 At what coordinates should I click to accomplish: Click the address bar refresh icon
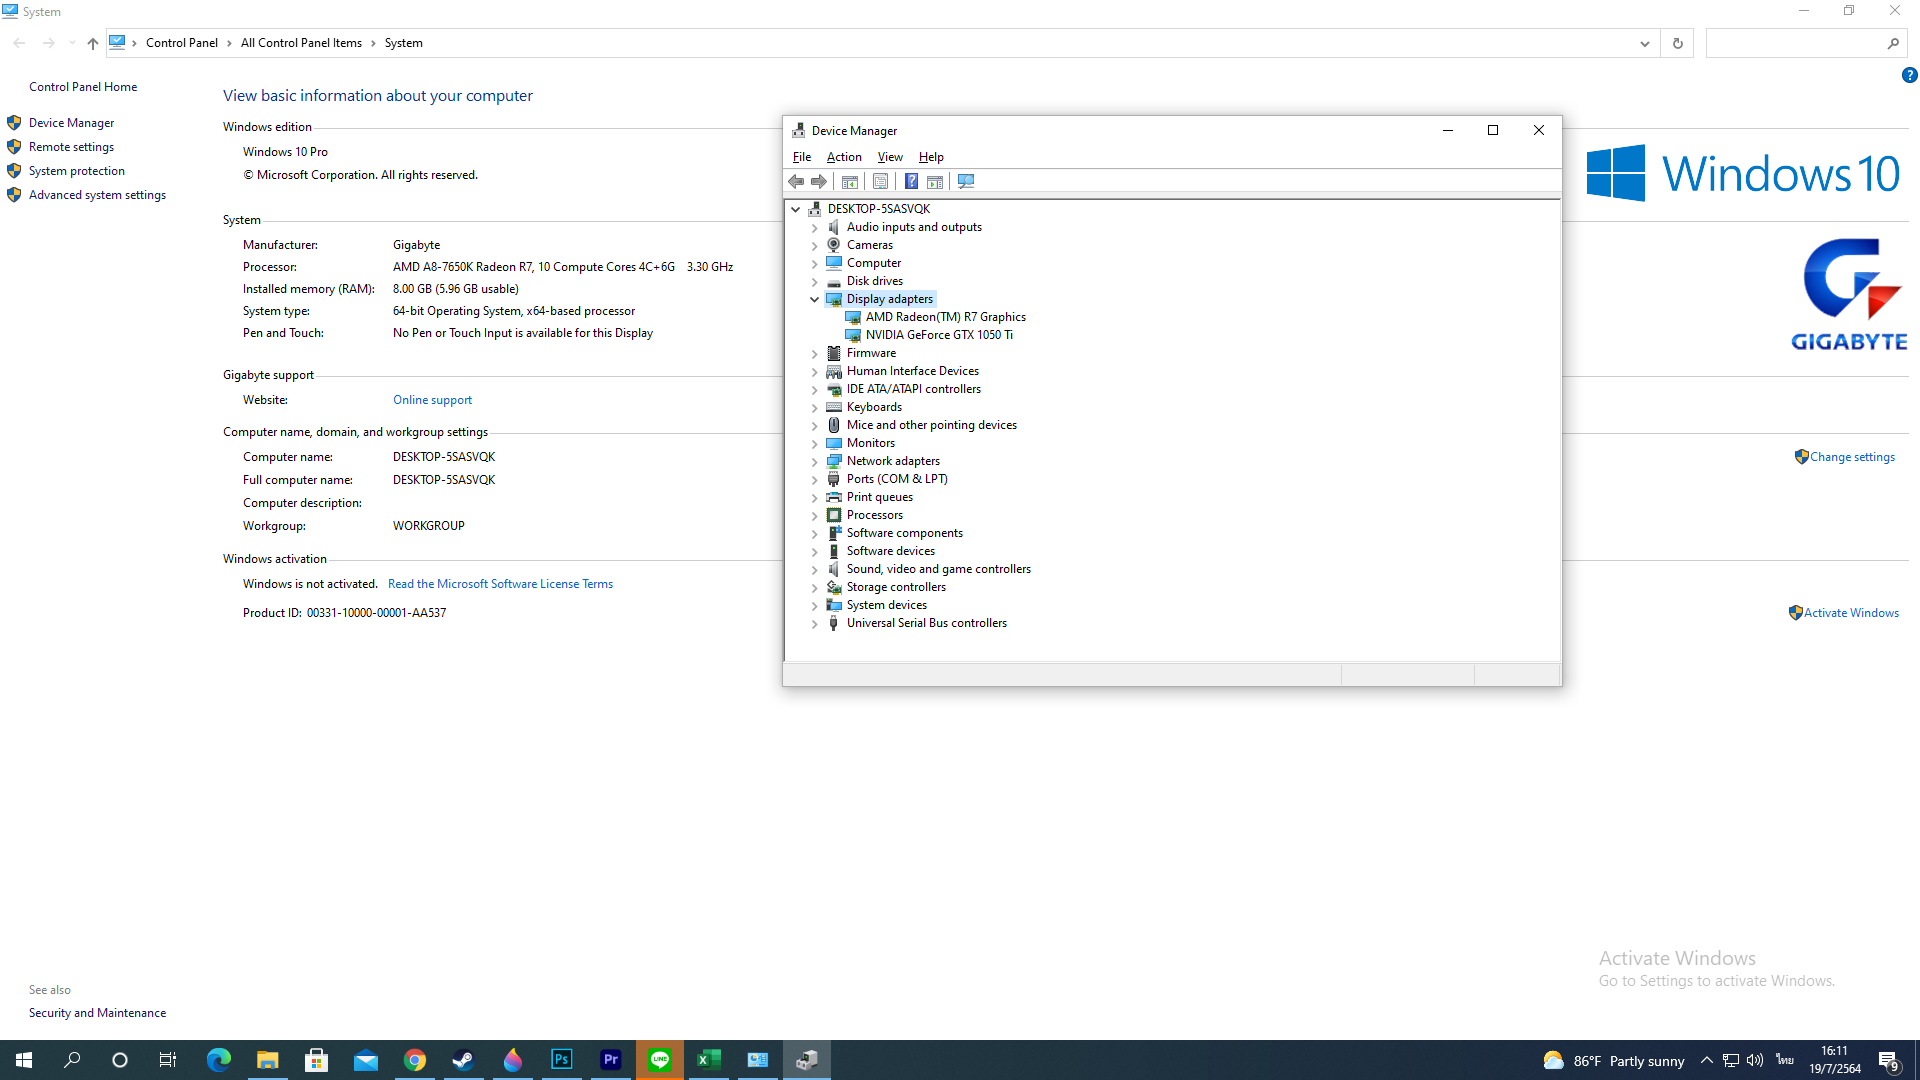click(1677, 43)
